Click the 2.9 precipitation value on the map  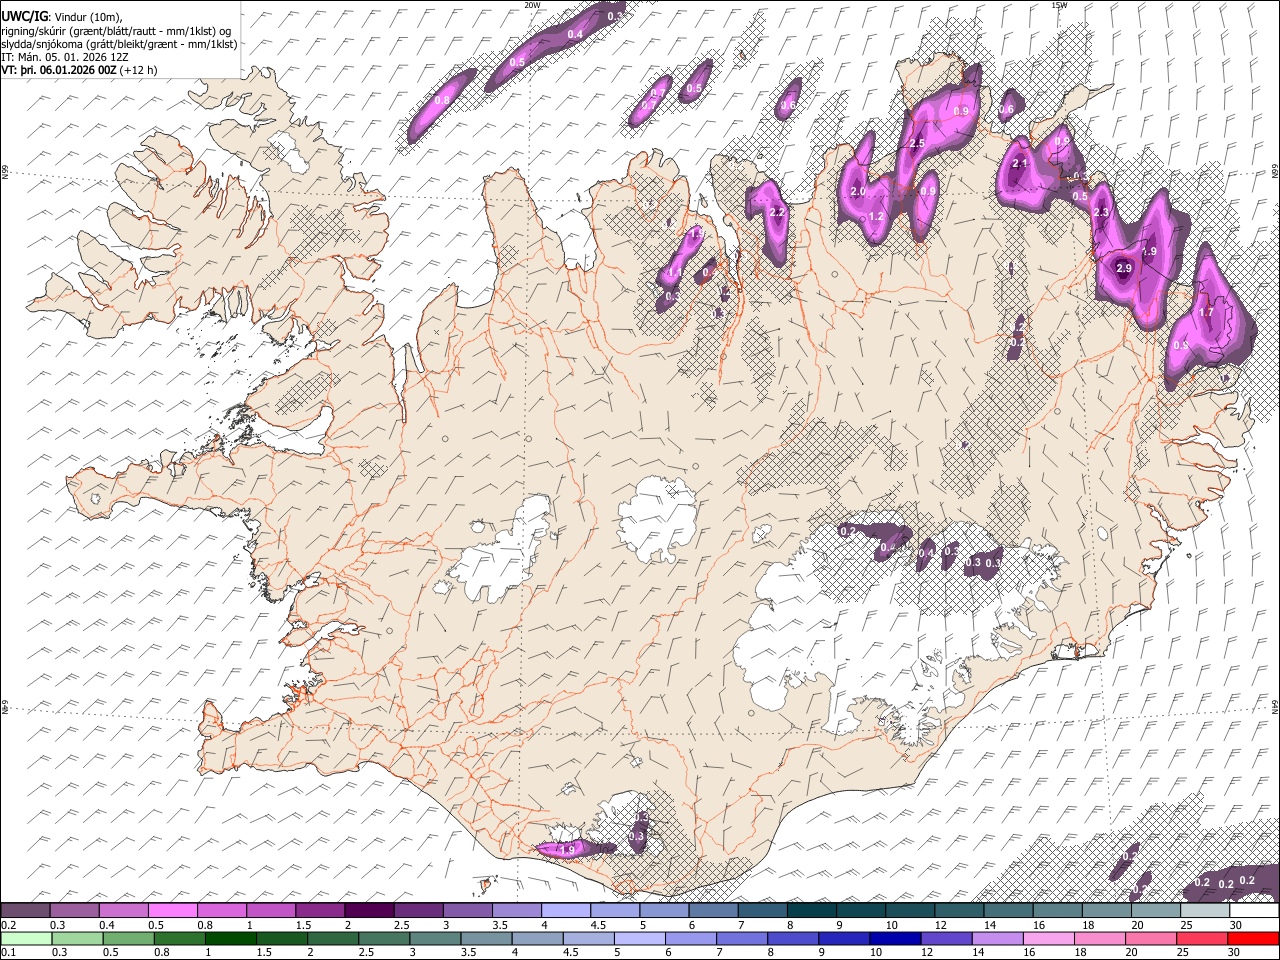[x=1123, y=268]
